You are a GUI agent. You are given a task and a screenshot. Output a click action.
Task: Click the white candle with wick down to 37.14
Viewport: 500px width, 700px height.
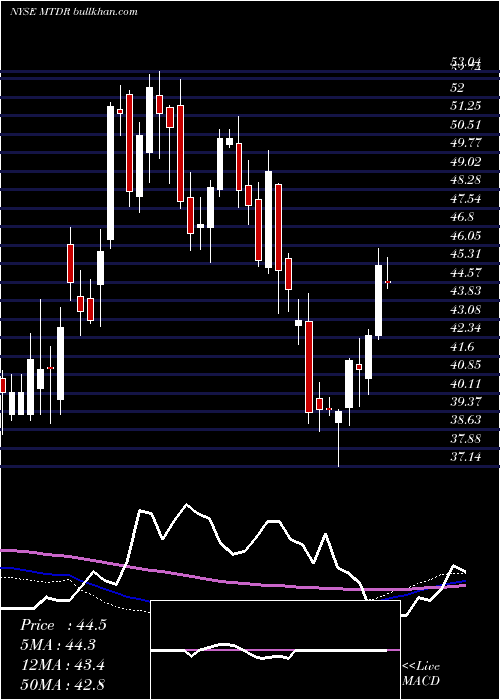338,417
